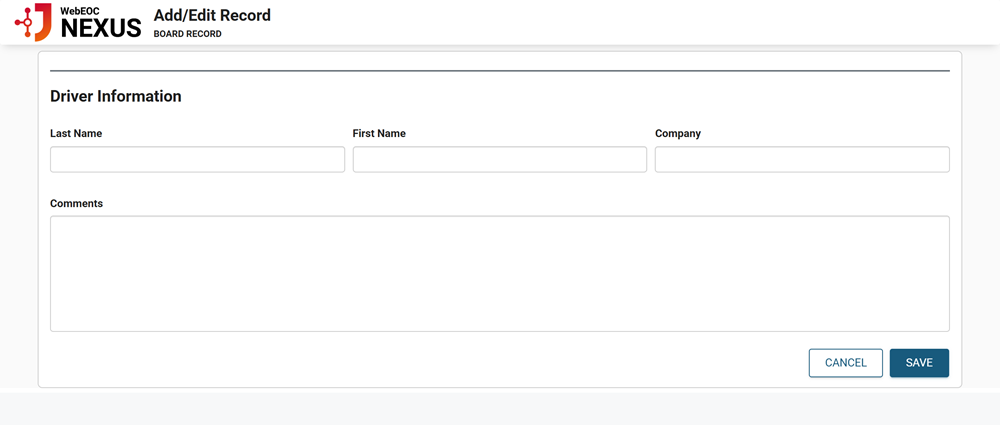
Task: Focus the Last Name input field
Action: click(x=197, y=160)
